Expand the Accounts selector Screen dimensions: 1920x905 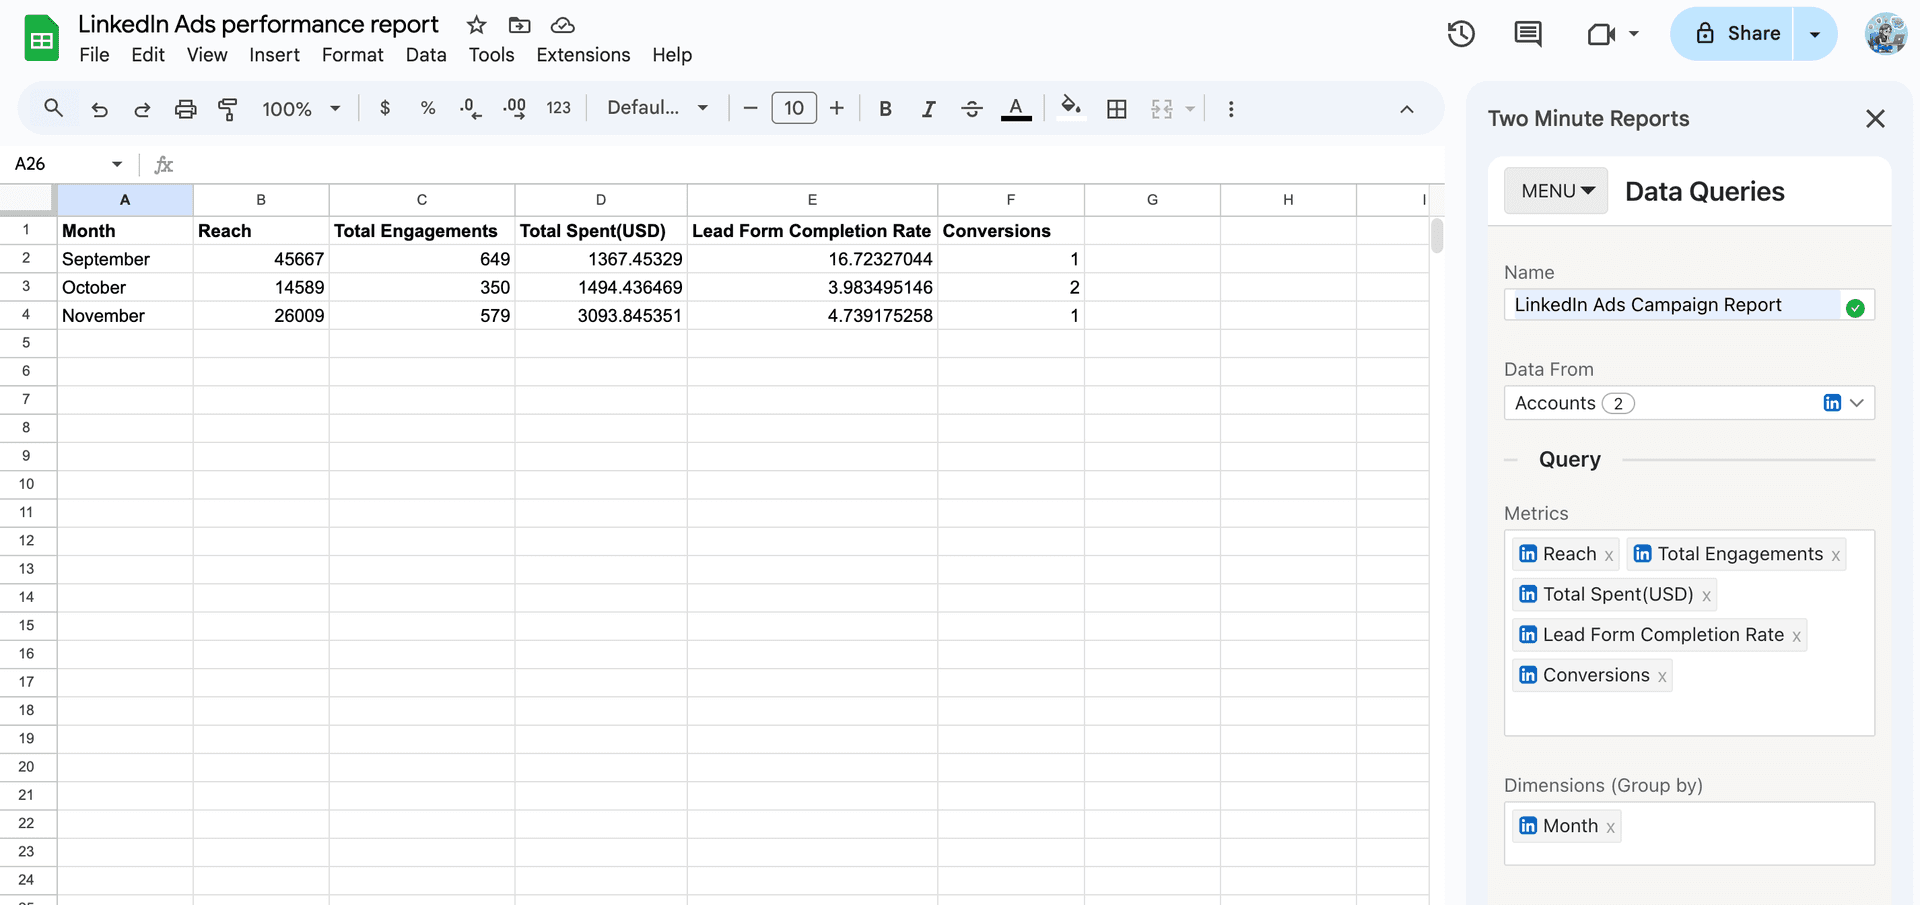tap(1859, 402)
